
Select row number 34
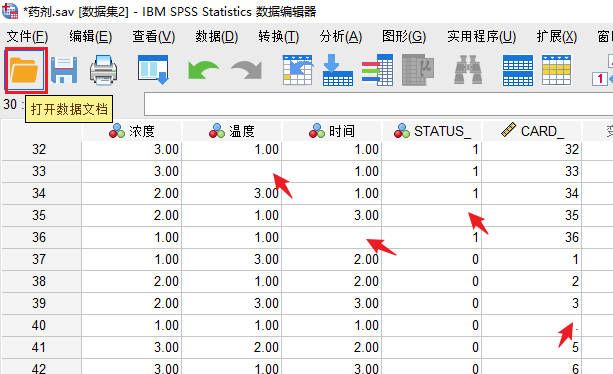(x=39, y=193)
